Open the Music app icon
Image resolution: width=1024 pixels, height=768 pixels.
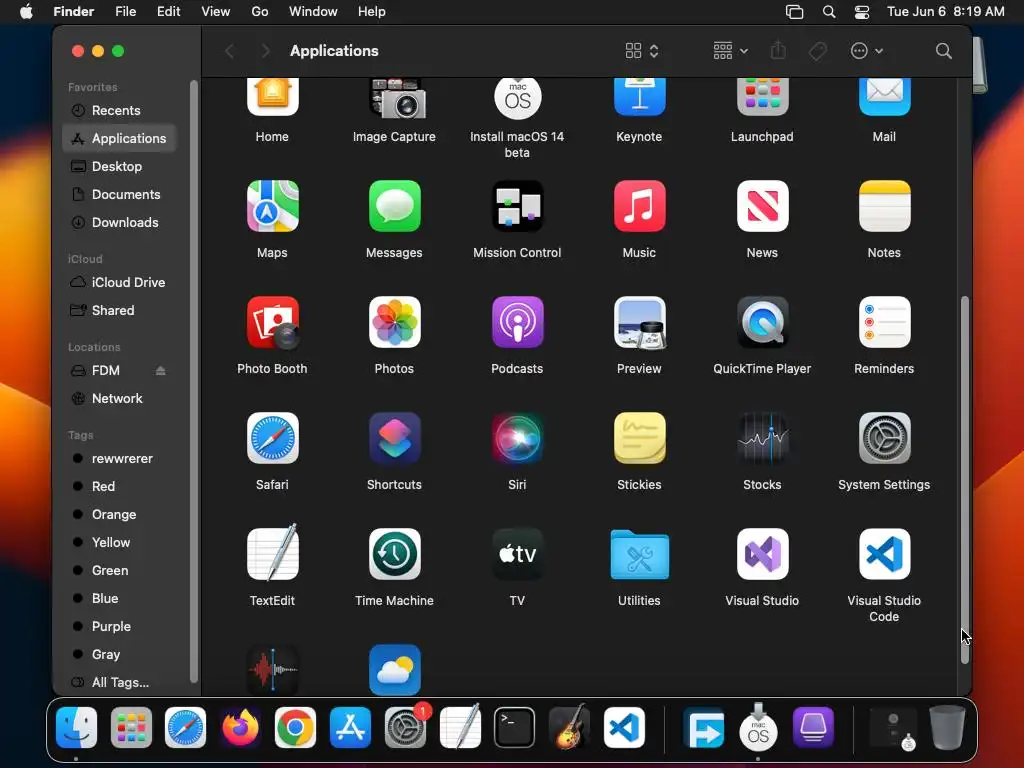click(639, 206)
